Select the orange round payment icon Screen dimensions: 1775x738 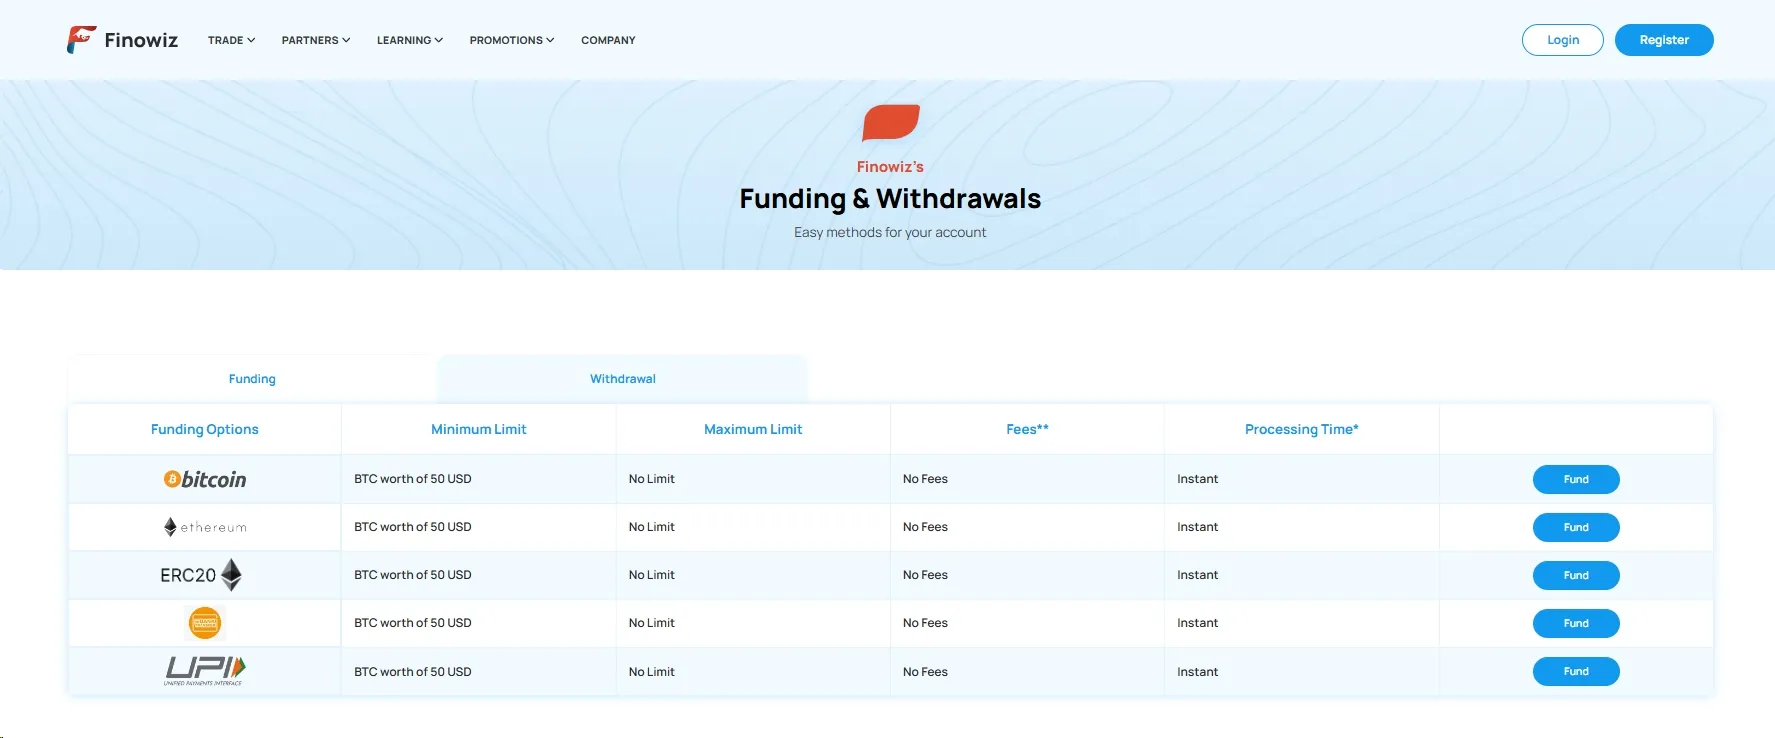(x=205, y=623)
